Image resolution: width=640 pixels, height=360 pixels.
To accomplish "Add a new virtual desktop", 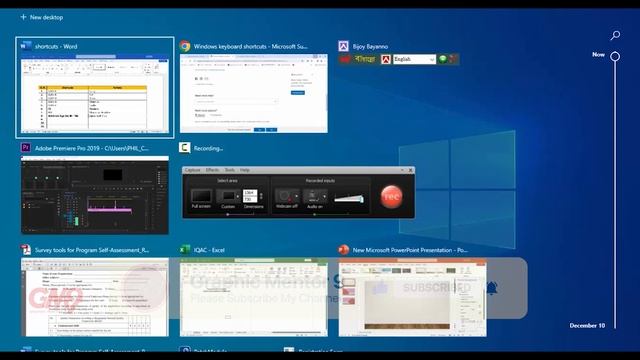I will (x=42, y=17).
